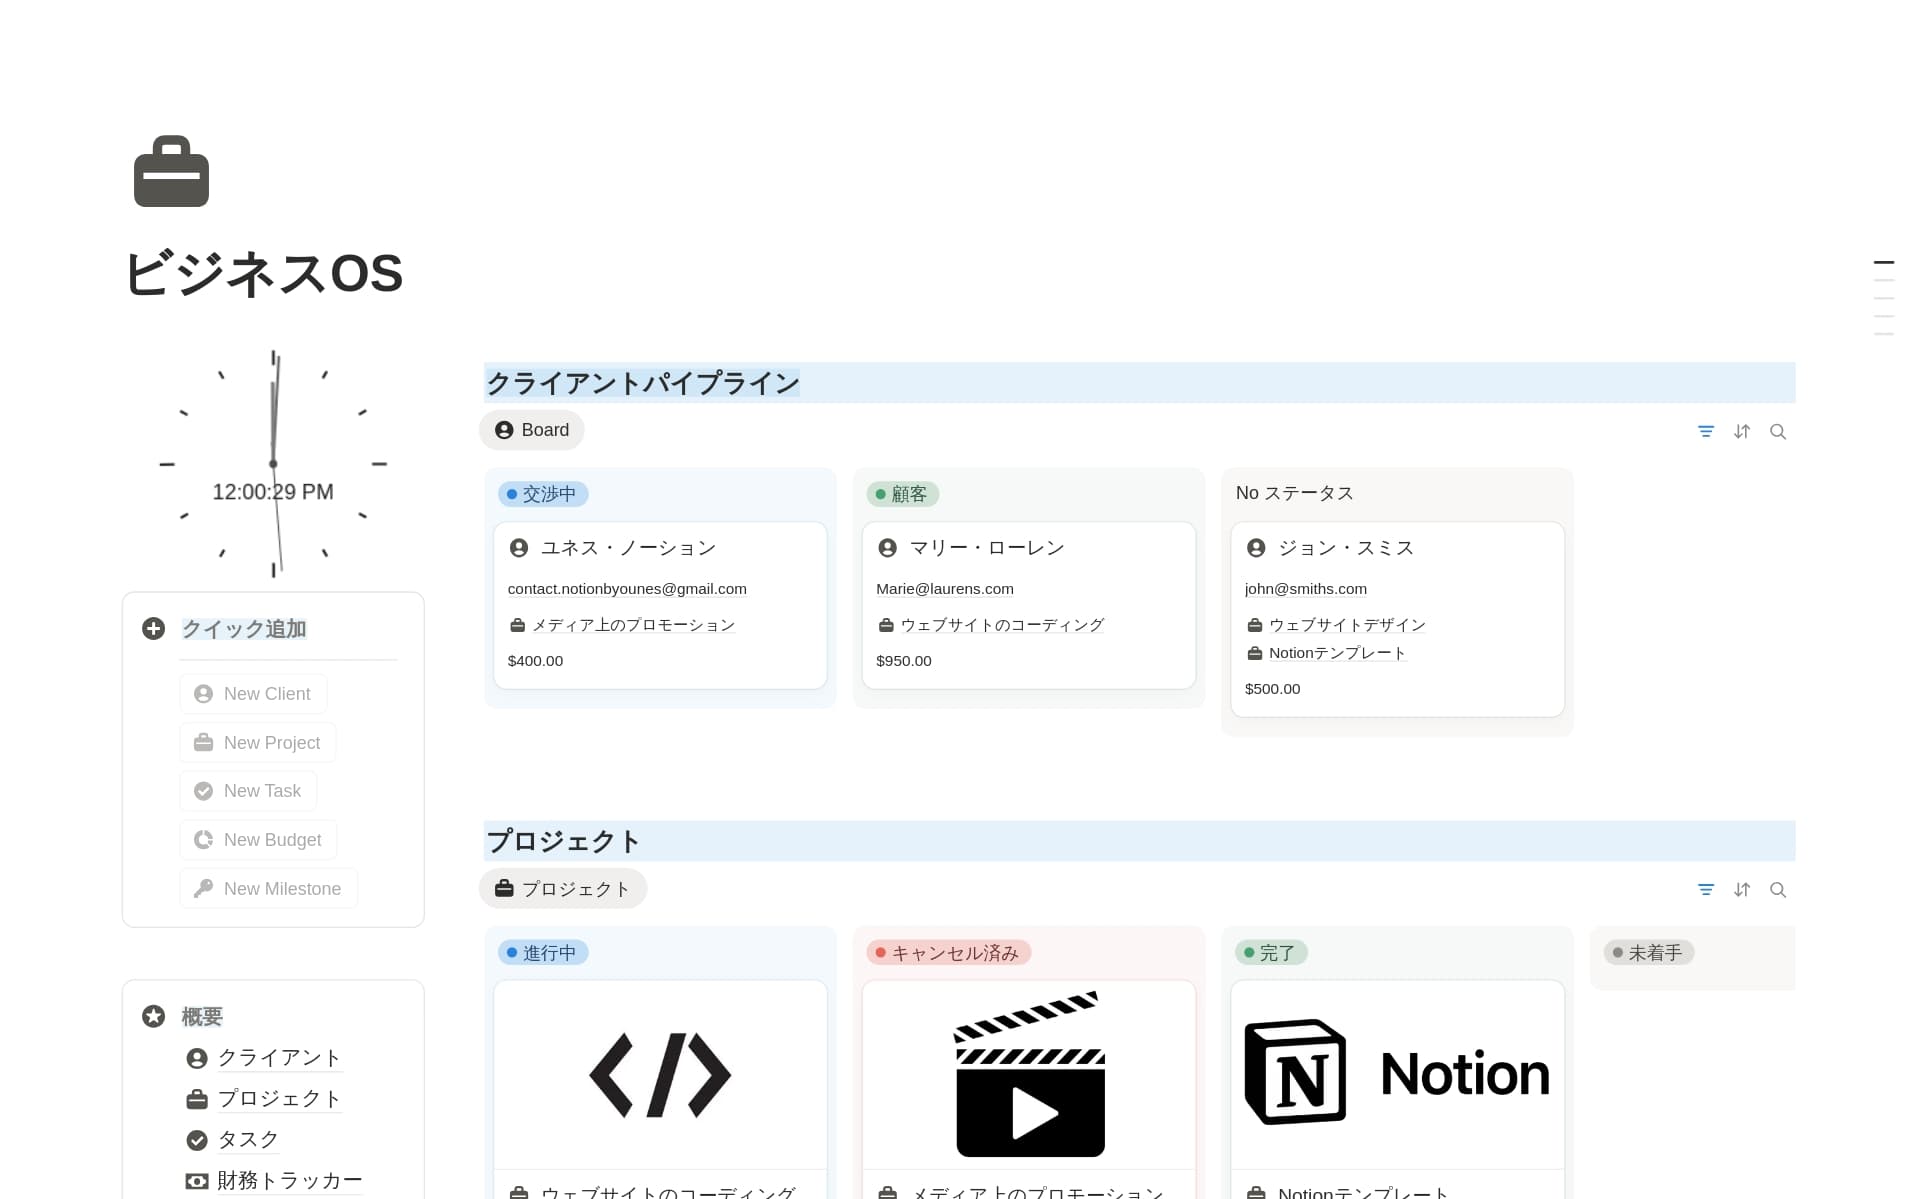This screenshot has width=1920, height=1199.
Task: Select the プロジェクト view tab
Action: (x=563, y=889)
